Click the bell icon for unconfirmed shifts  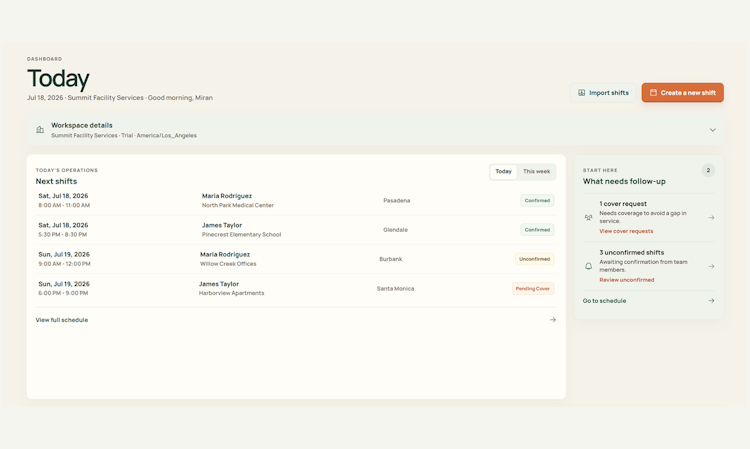click(589, 266)
